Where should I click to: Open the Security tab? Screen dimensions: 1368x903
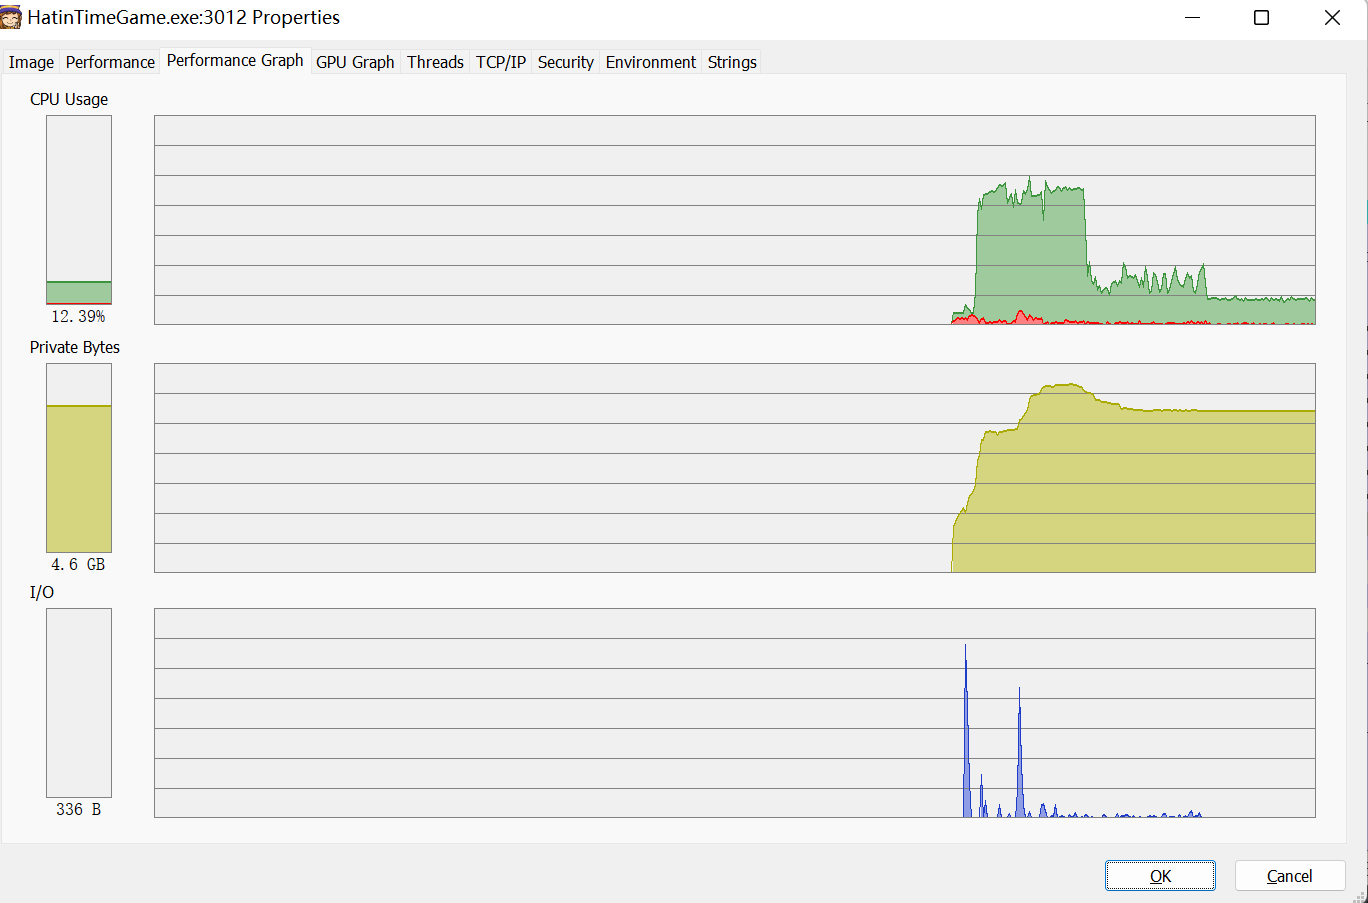tap(565, 62)
